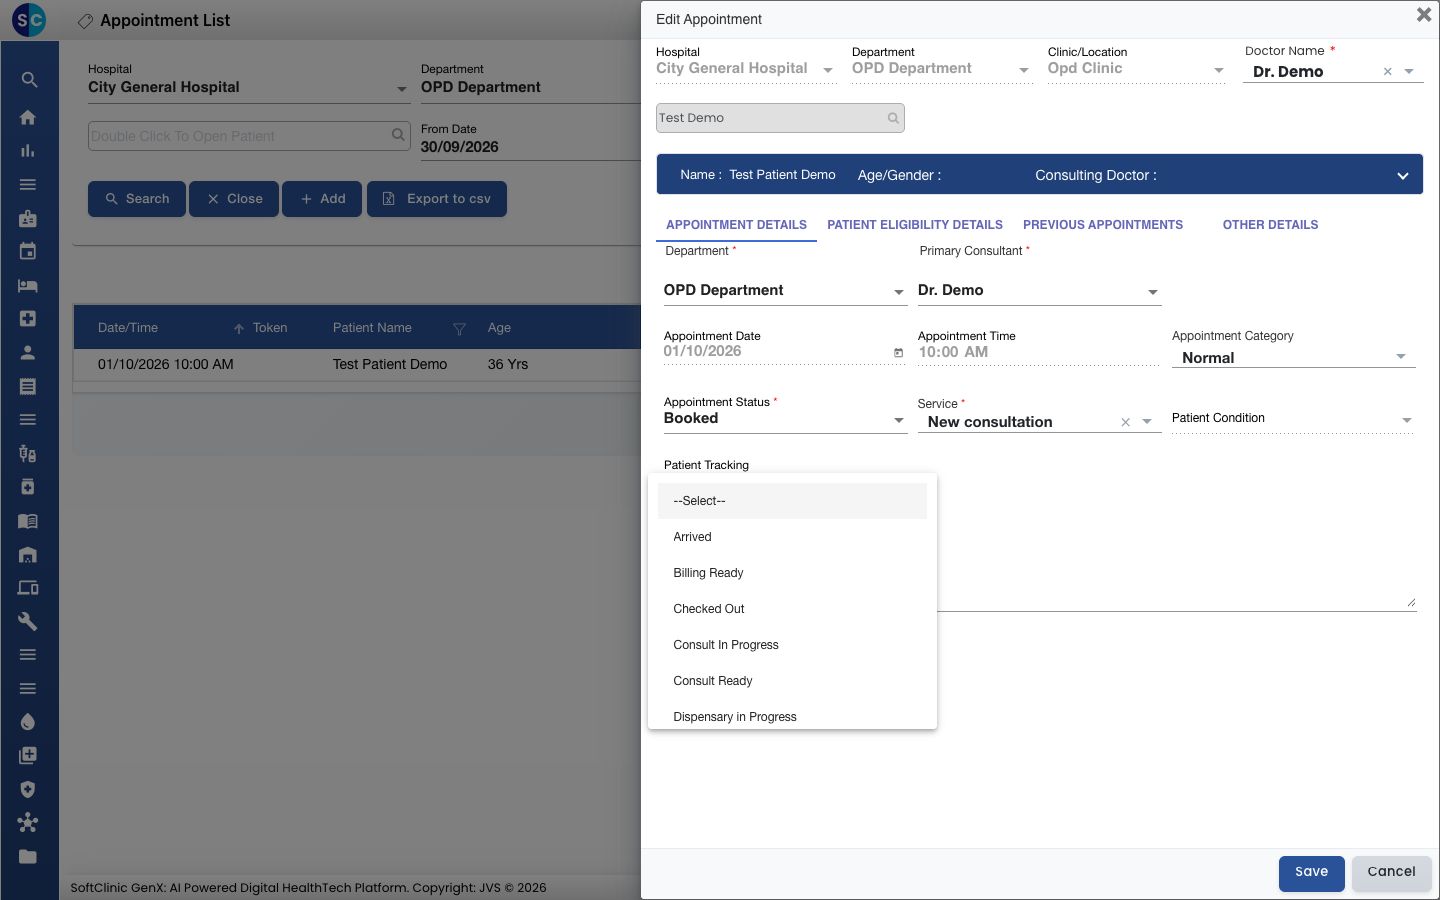Screen dimensions: 1440x900
Task: Click the medicine bottle sidebar icon
Action: pyautogui.click(x=28, y=487)
